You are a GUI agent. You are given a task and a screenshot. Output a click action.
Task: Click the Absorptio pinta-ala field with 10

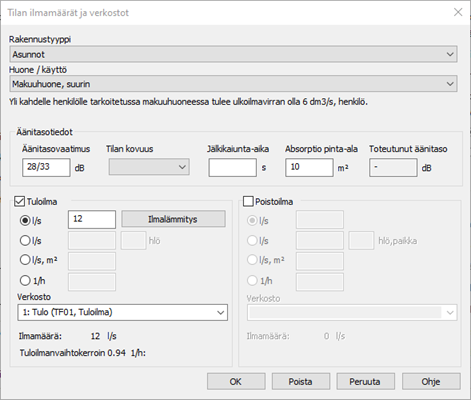[x=309, y=167]
